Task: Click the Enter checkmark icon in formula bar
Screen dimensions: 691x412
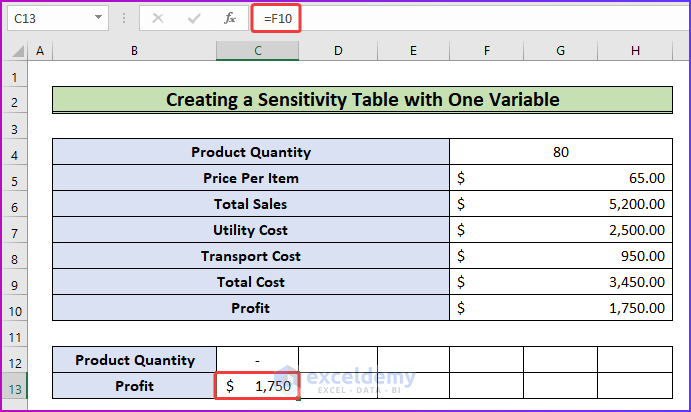Action: click(195, 18)
